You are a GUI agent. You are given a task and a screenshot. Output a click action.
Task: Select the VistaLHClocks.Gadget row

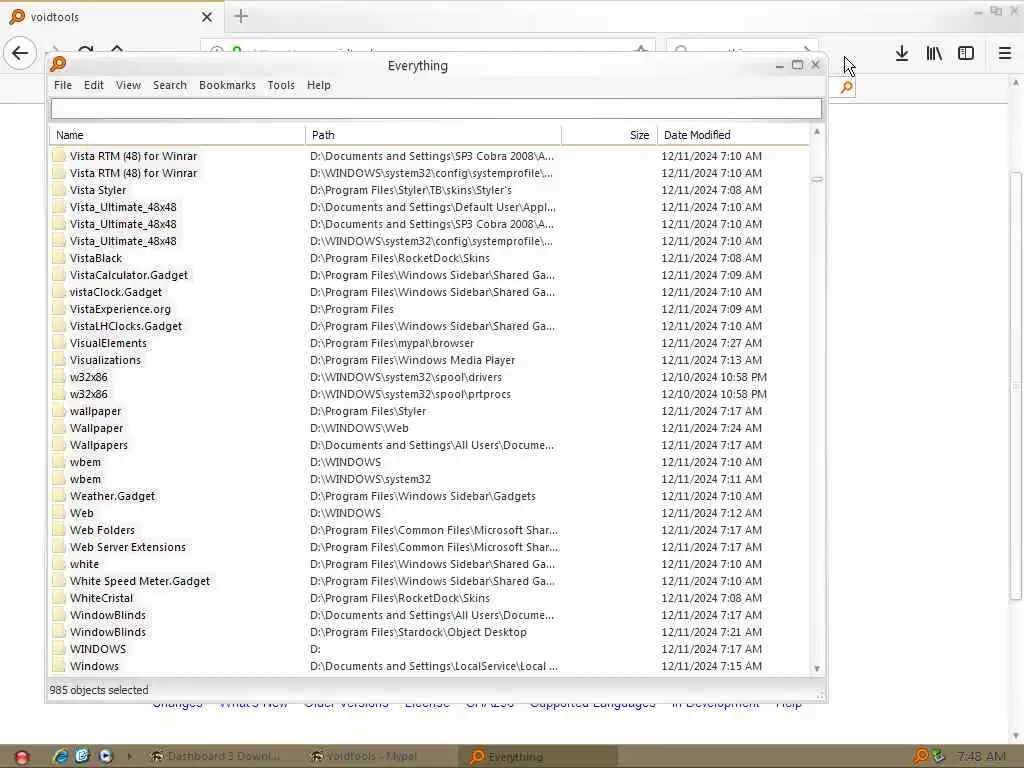coord(430,326)
